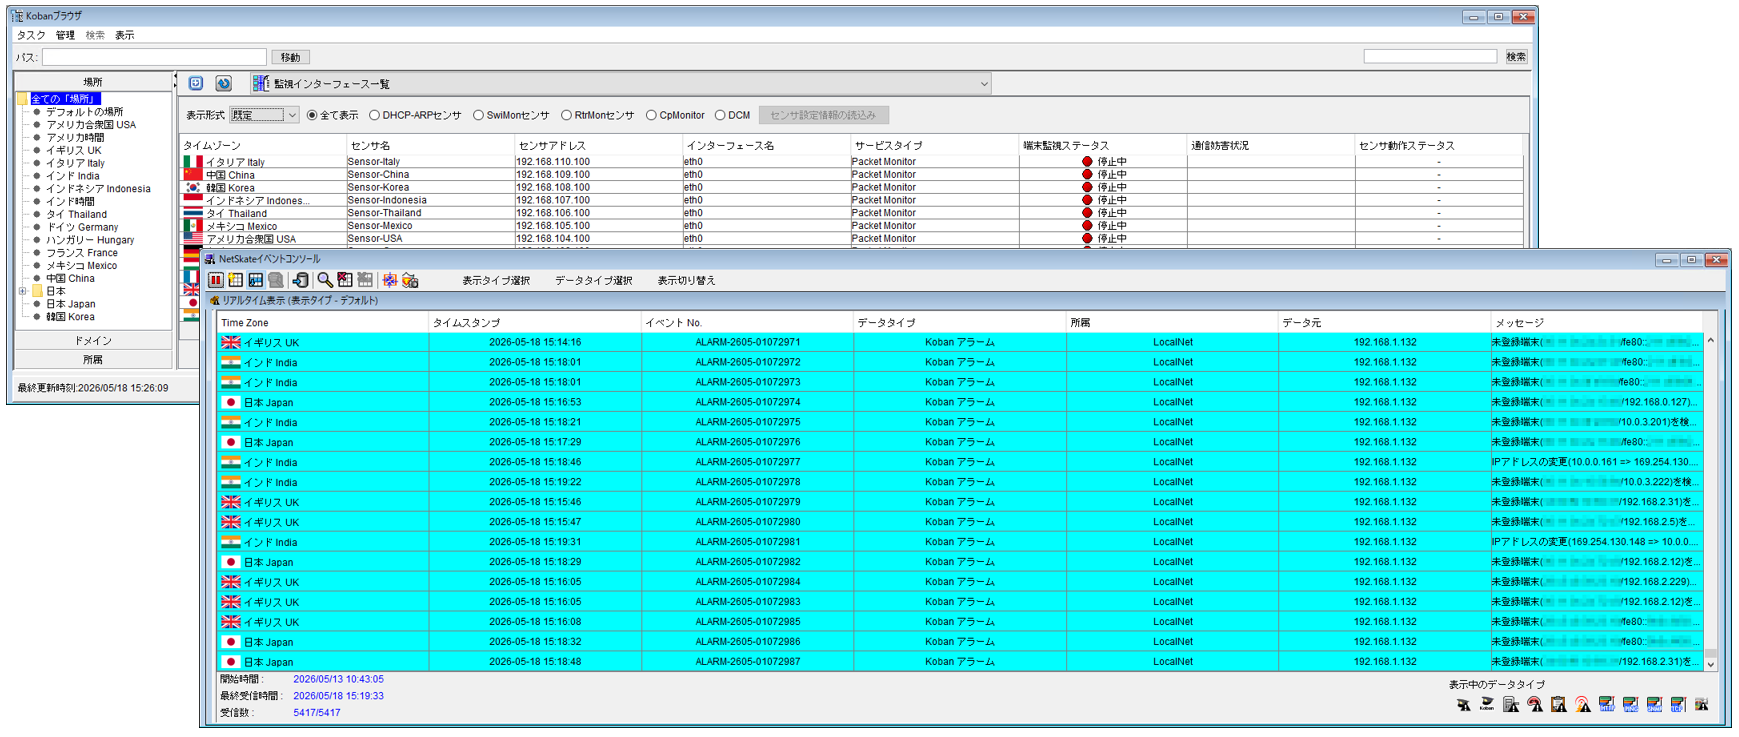Open the 管理 menu in Koban browser
Screen dimensions: 1739x737
point(65,35)
